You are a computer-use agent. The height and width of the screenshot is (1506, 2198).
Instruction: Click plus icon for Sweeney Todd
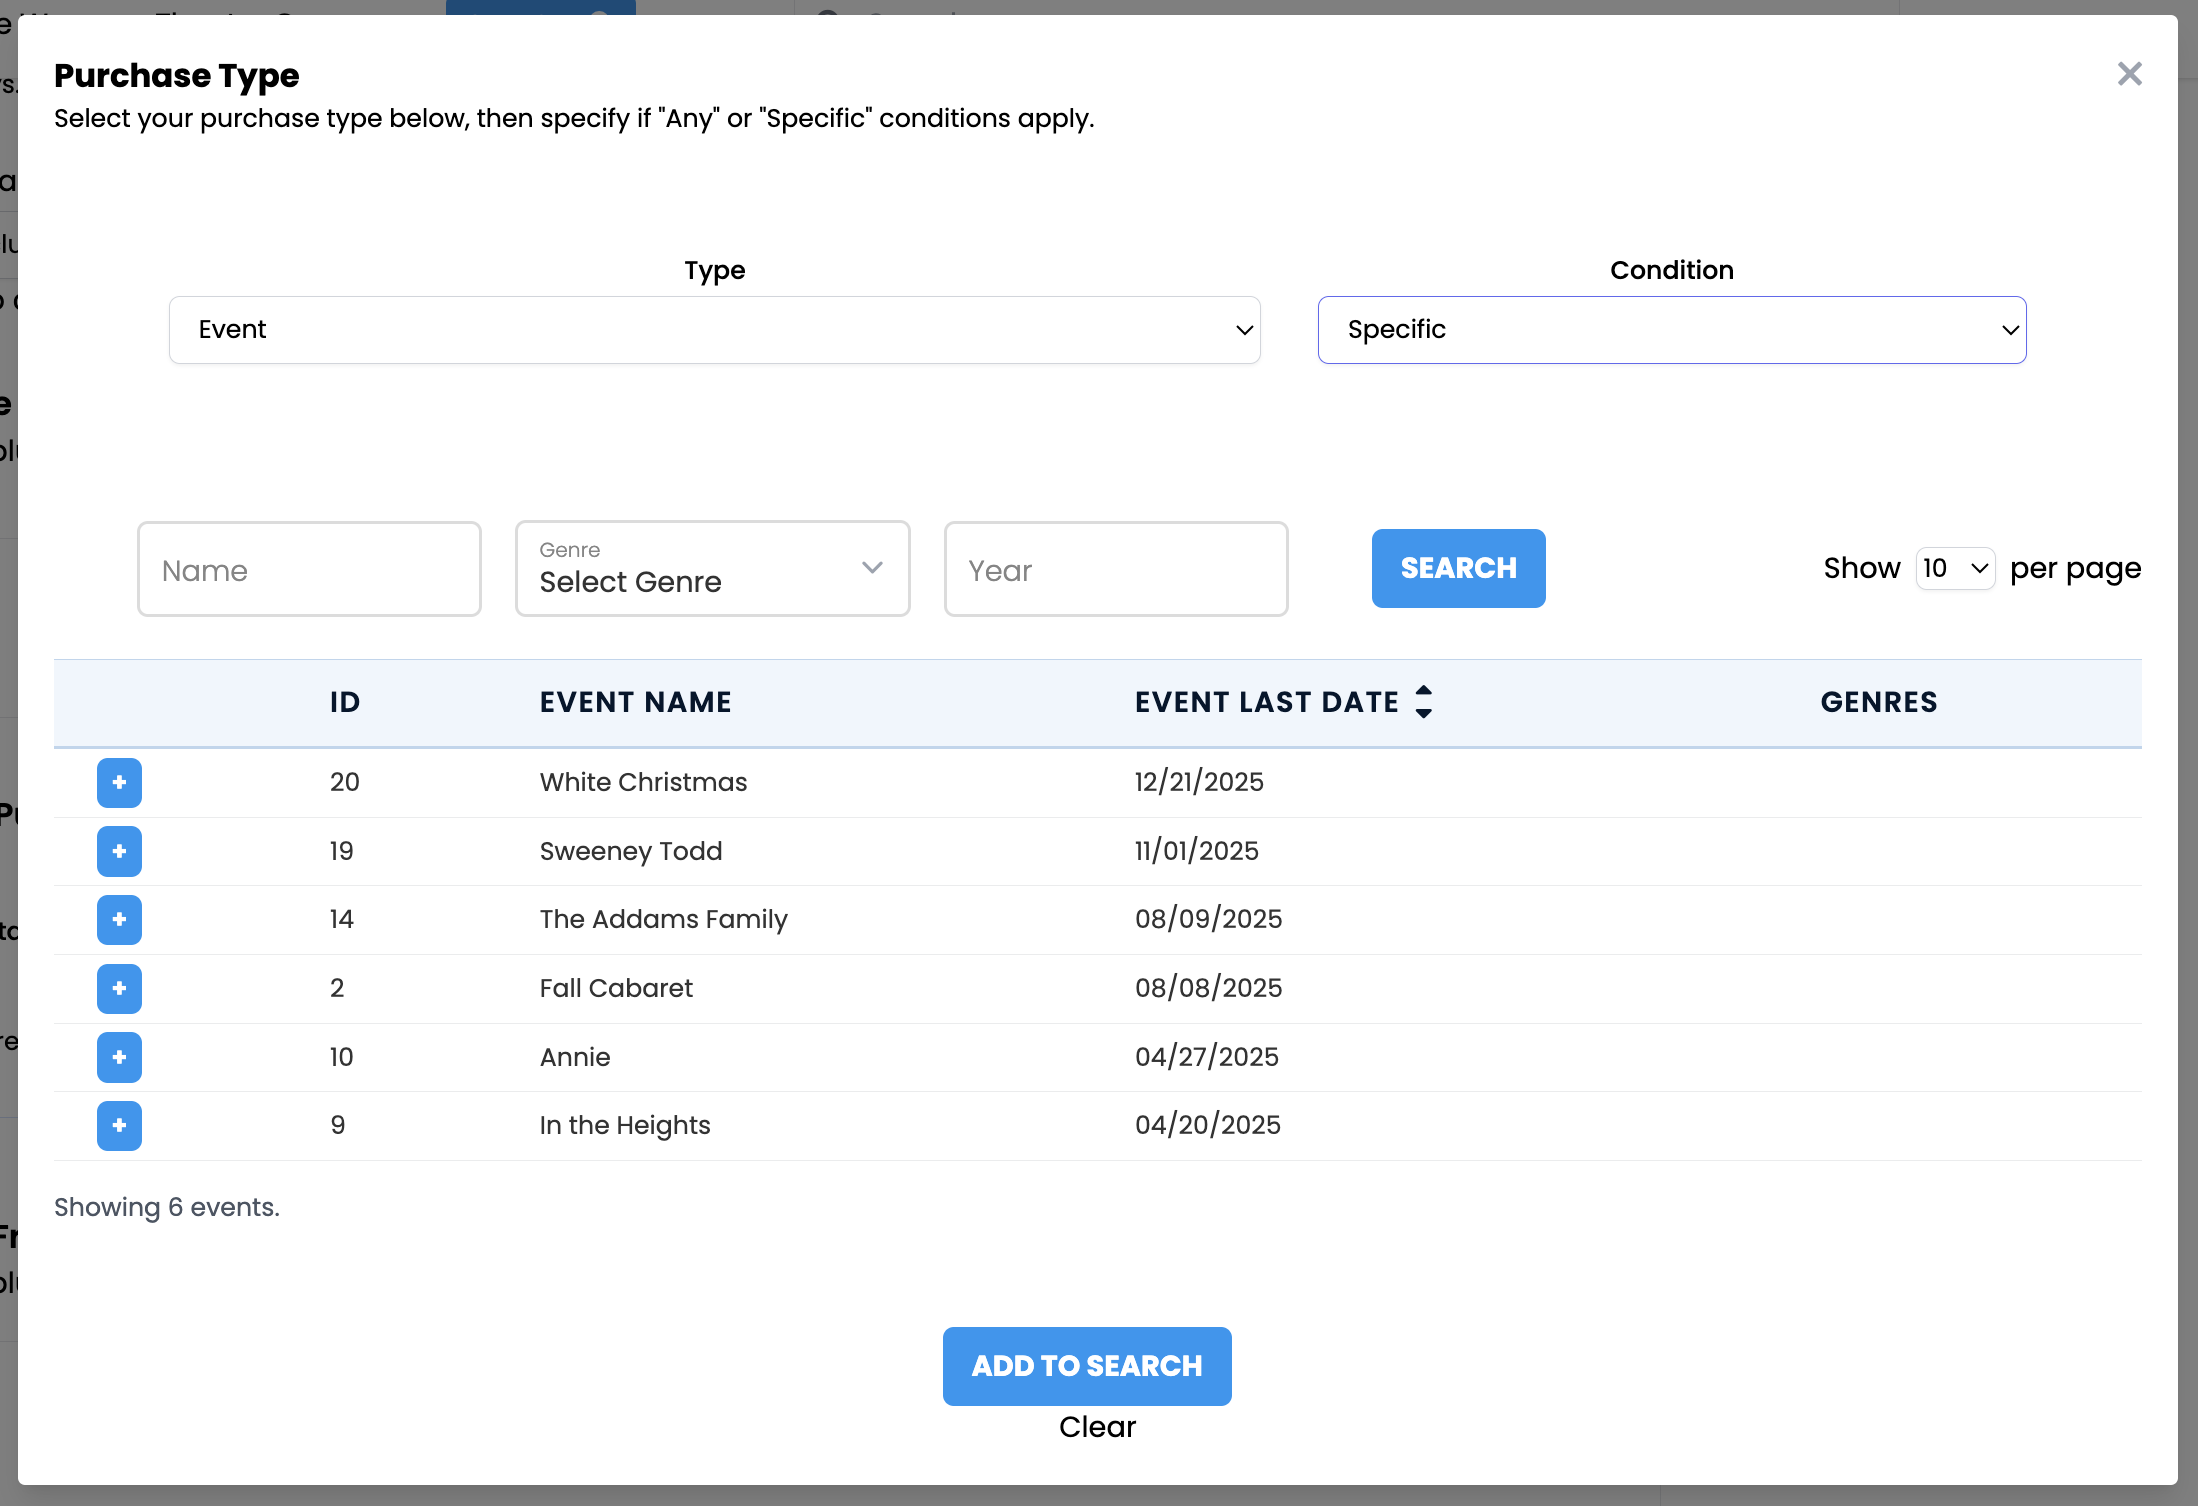(x=119, y=851)
